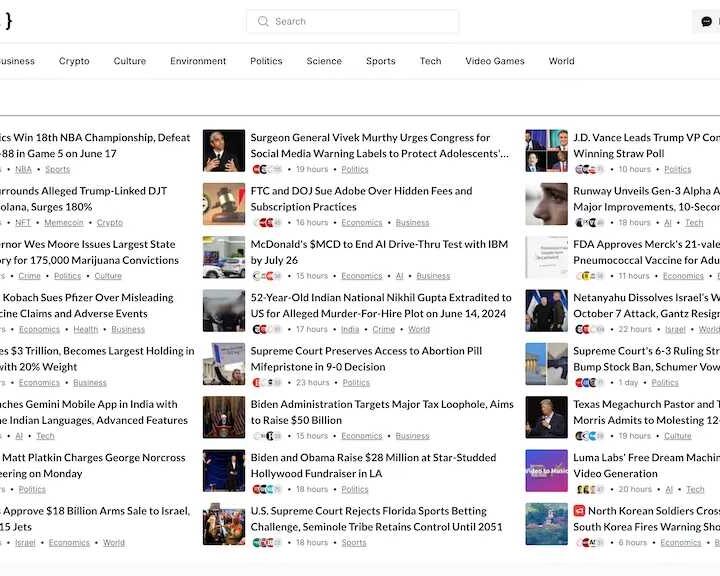Open the Nikhil Gupta extradition headline

pyautogui.click(x=380, y=305)
